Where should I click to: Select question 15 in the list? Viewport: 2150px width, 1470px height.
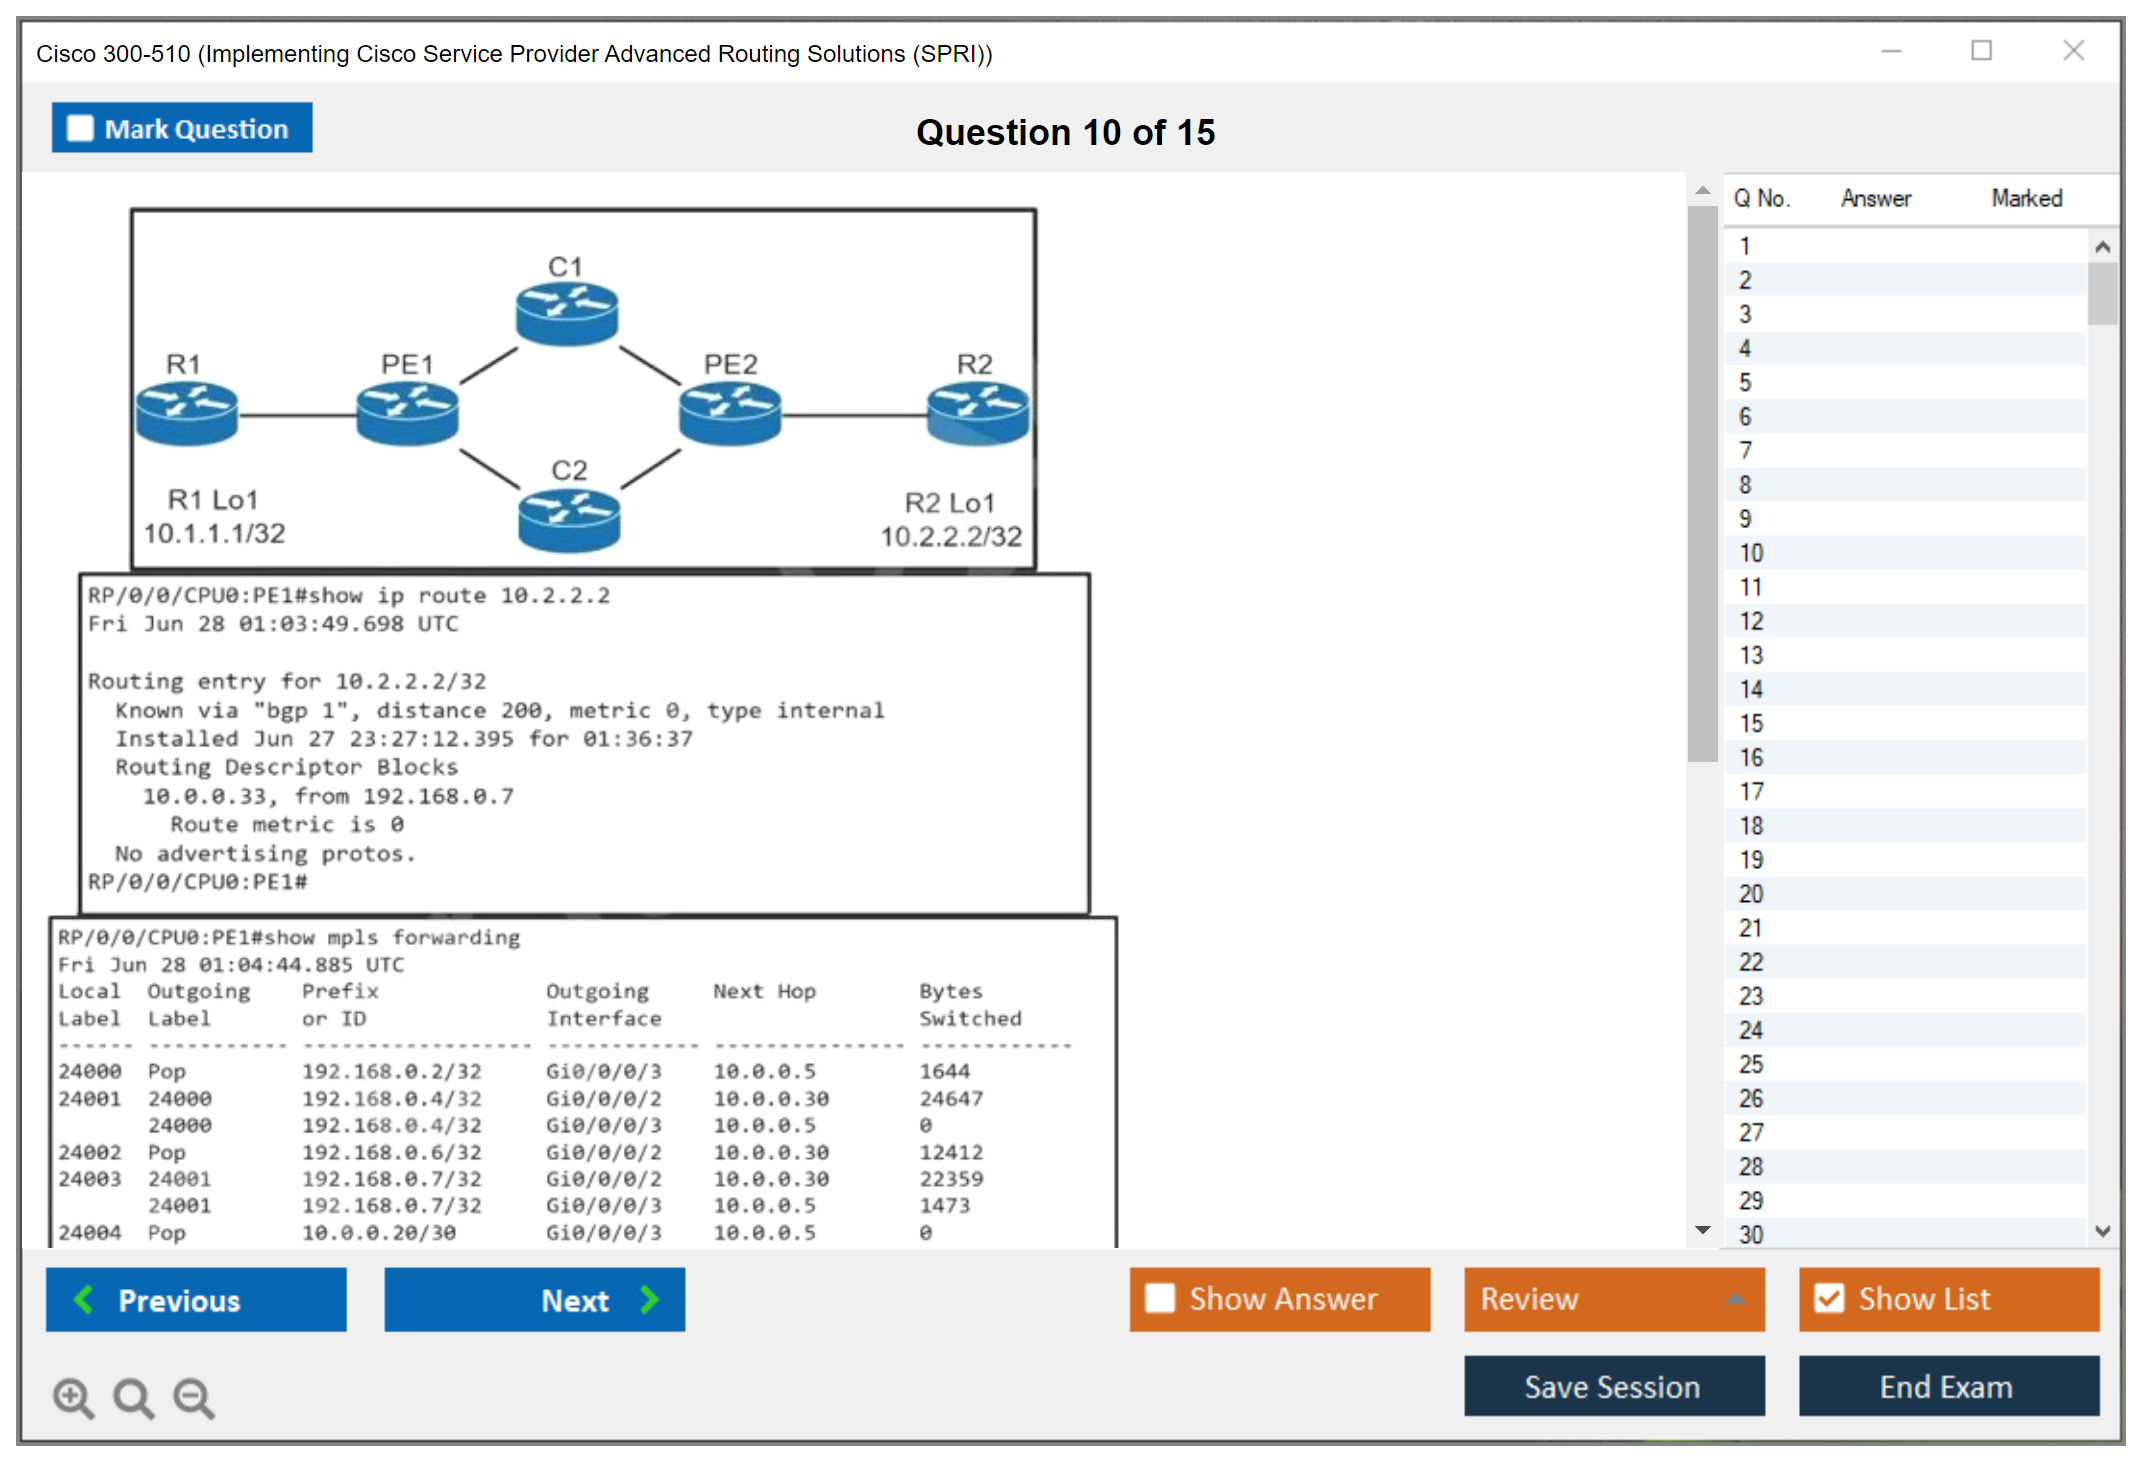pos(1751,723)
